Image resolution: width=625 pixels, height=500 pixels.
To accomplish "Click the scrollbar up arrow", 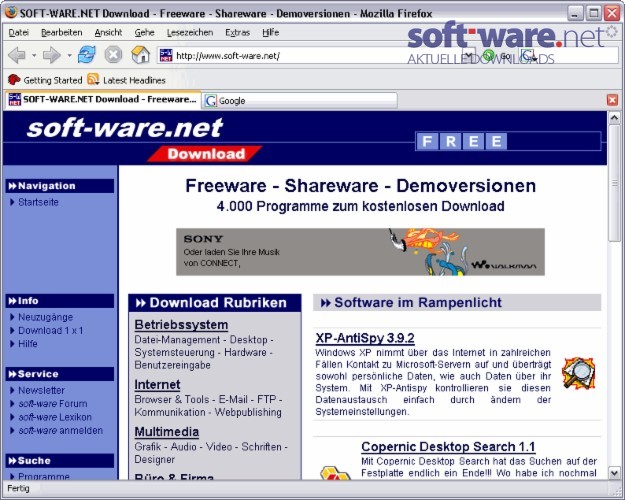I will 614,118.
